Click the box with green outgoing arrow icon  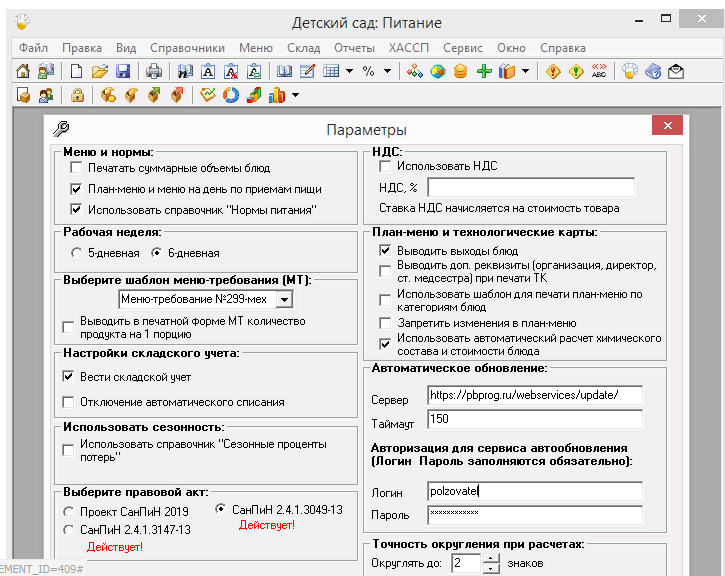[x=154, y=95]
